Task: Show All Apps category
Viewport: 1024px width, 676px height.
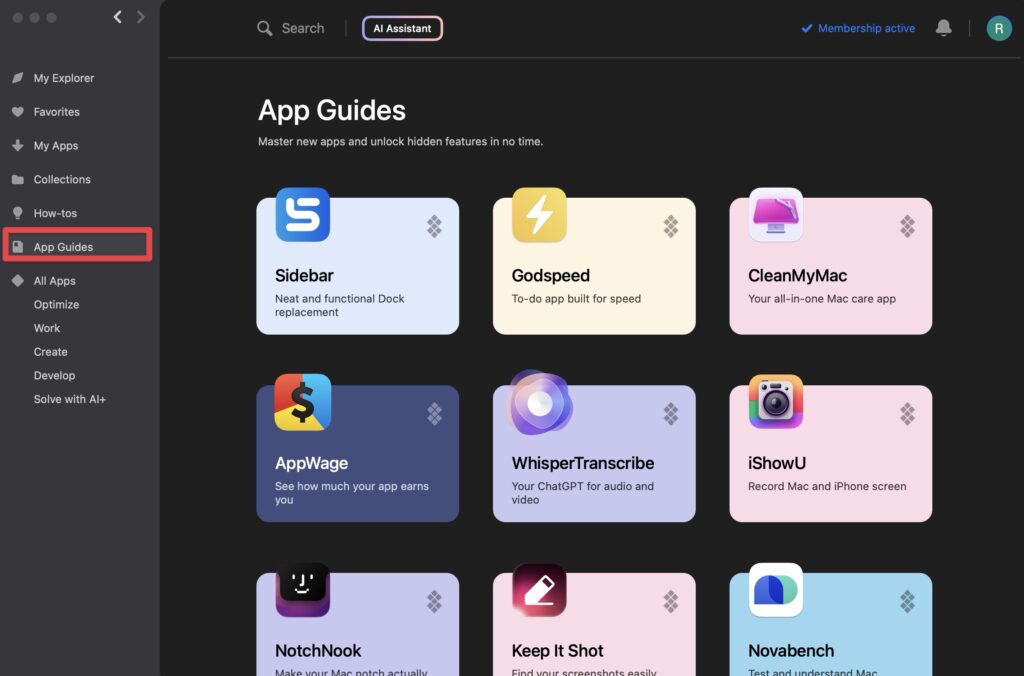Action: click(55, 281)
